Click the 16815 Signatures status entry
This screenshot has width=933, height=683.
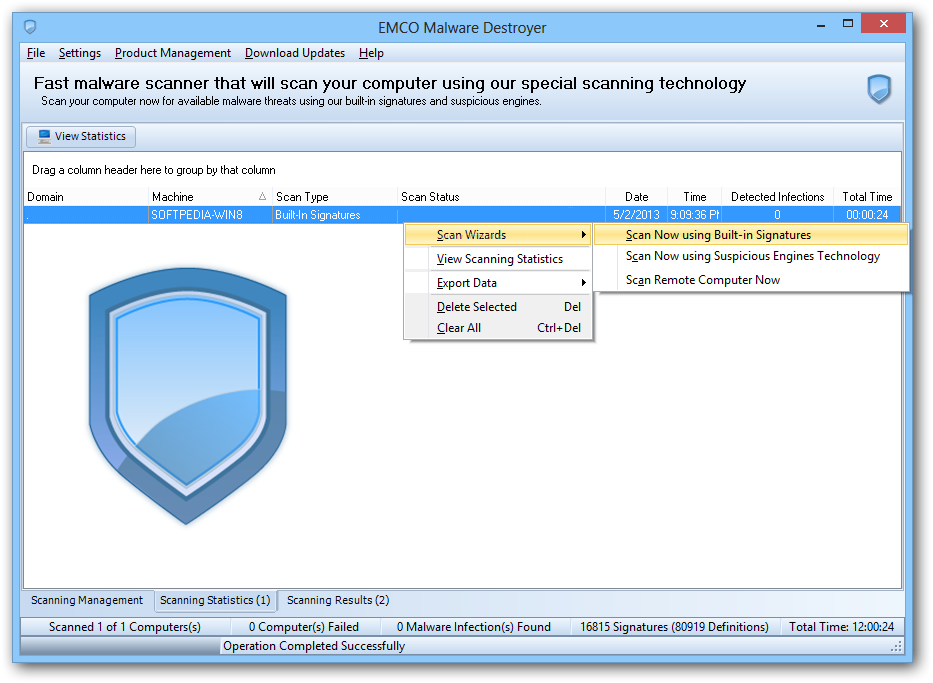tap(674, 627)
